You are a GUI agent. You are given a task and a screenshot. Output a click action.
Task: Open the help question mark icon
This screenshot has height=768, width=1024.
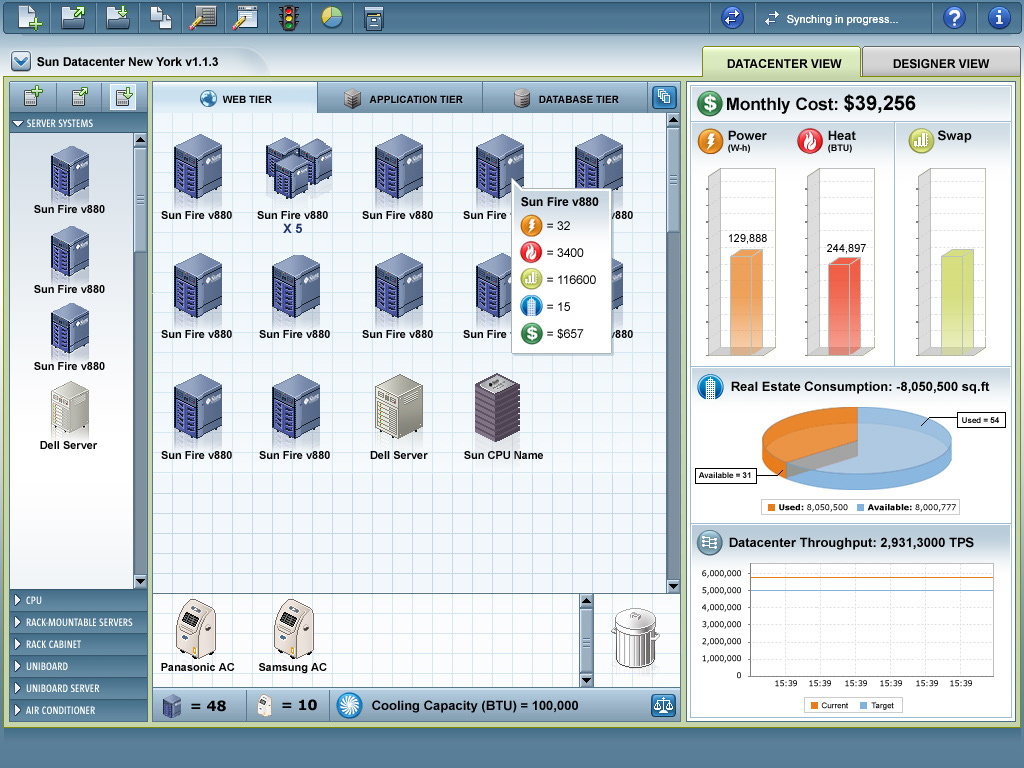coord(954,18)
